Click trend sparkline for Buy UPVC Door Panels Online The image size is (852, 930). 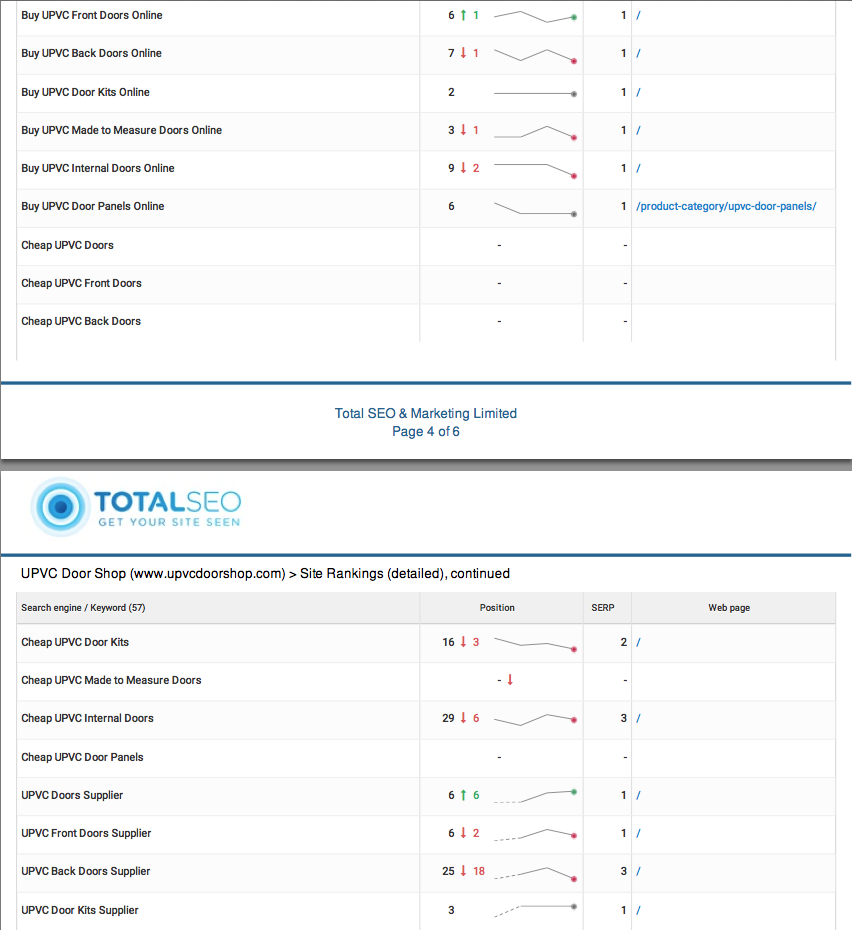pyautogui.click(x=535, y=209)
